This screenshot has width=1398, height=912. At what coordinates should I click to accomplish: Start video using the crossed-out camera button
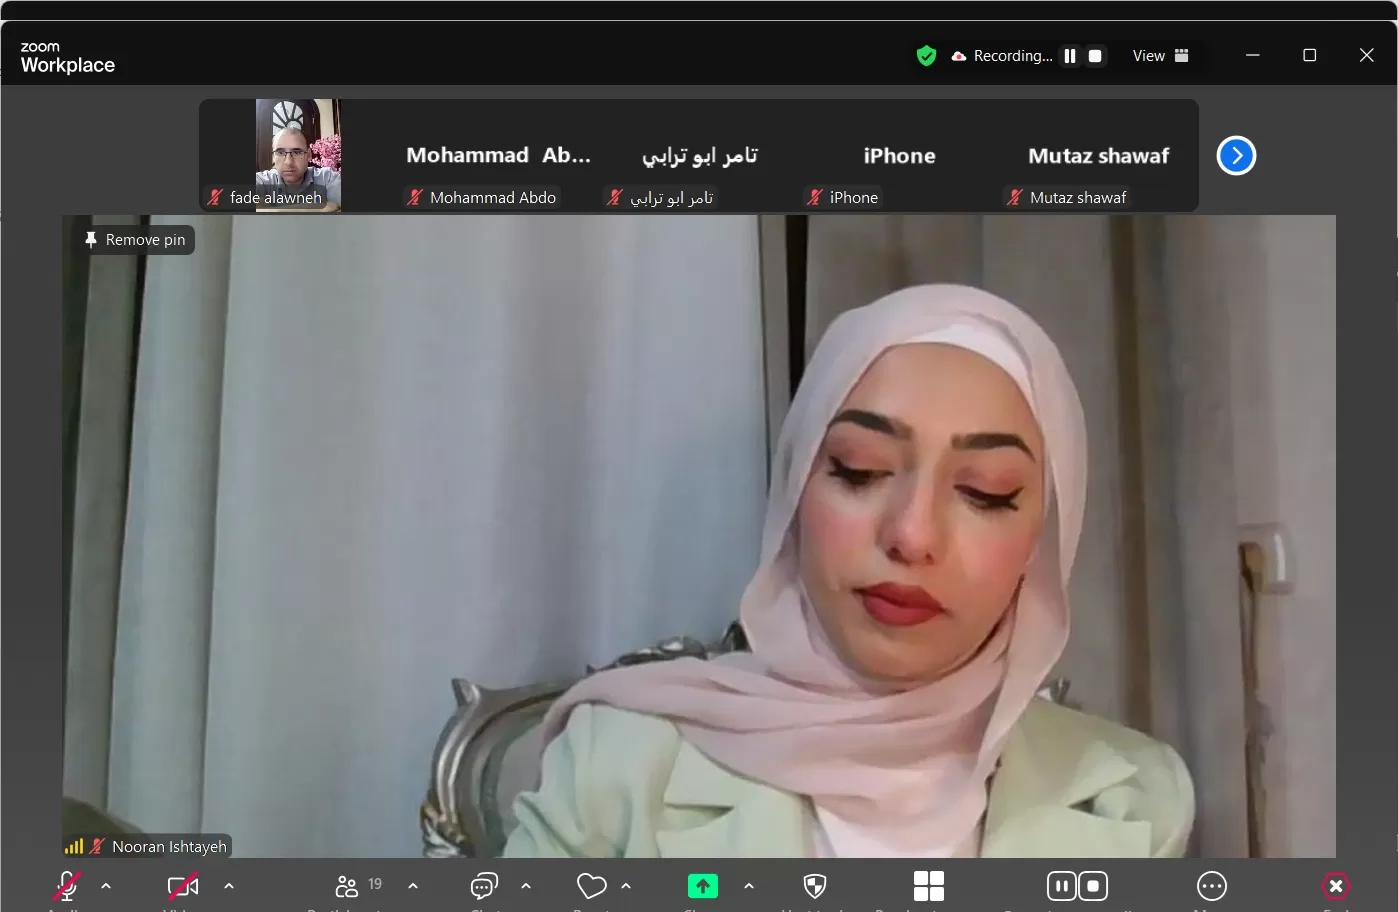(x=183, y=886)
